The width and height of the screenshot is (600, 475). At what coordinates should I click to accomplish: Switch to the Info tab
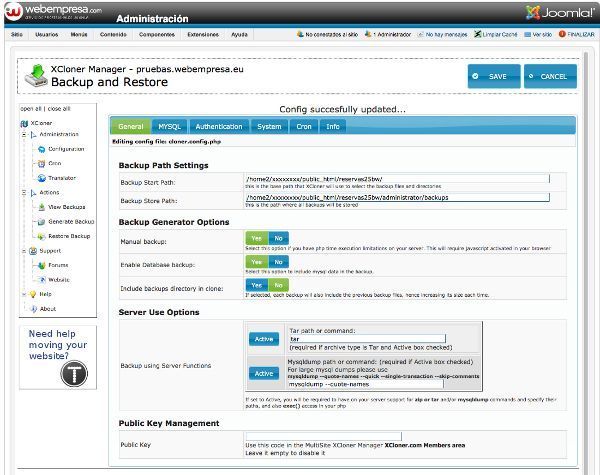click(x=333, y=127)
